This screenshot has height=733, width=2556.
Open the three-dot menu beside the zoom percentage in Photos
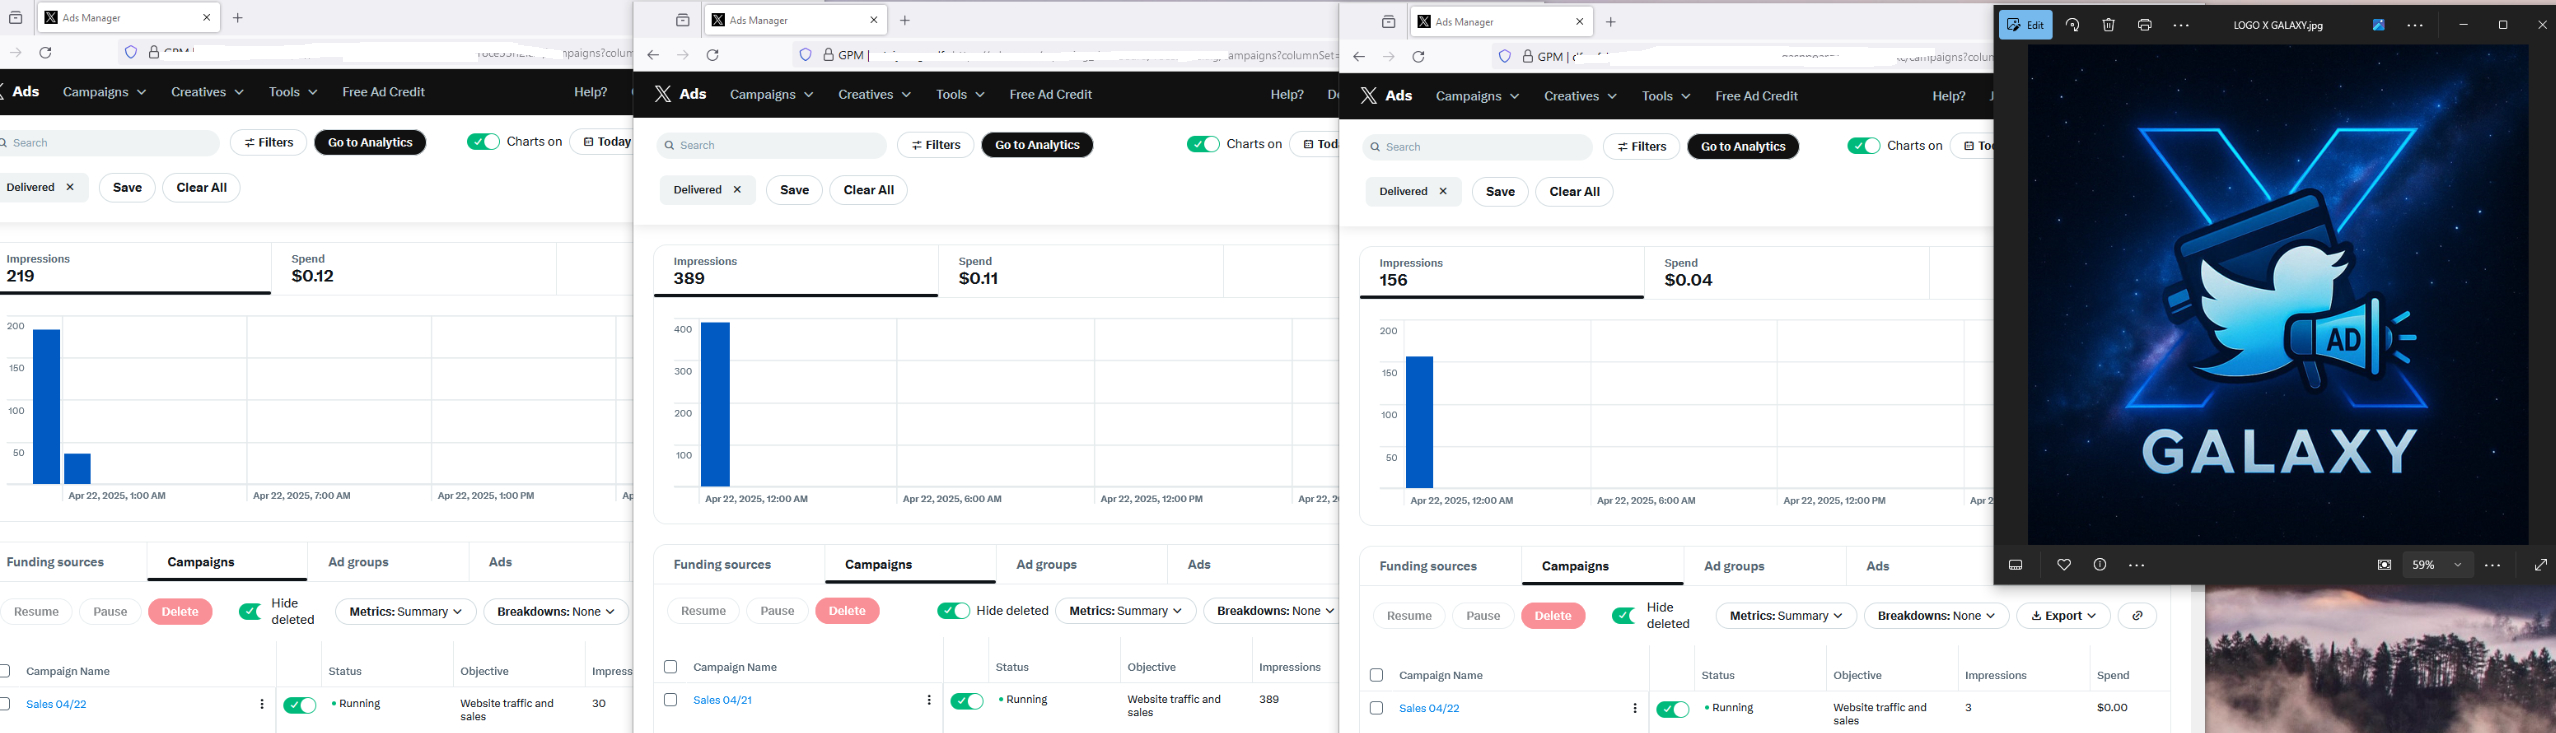click(2493, 565)
